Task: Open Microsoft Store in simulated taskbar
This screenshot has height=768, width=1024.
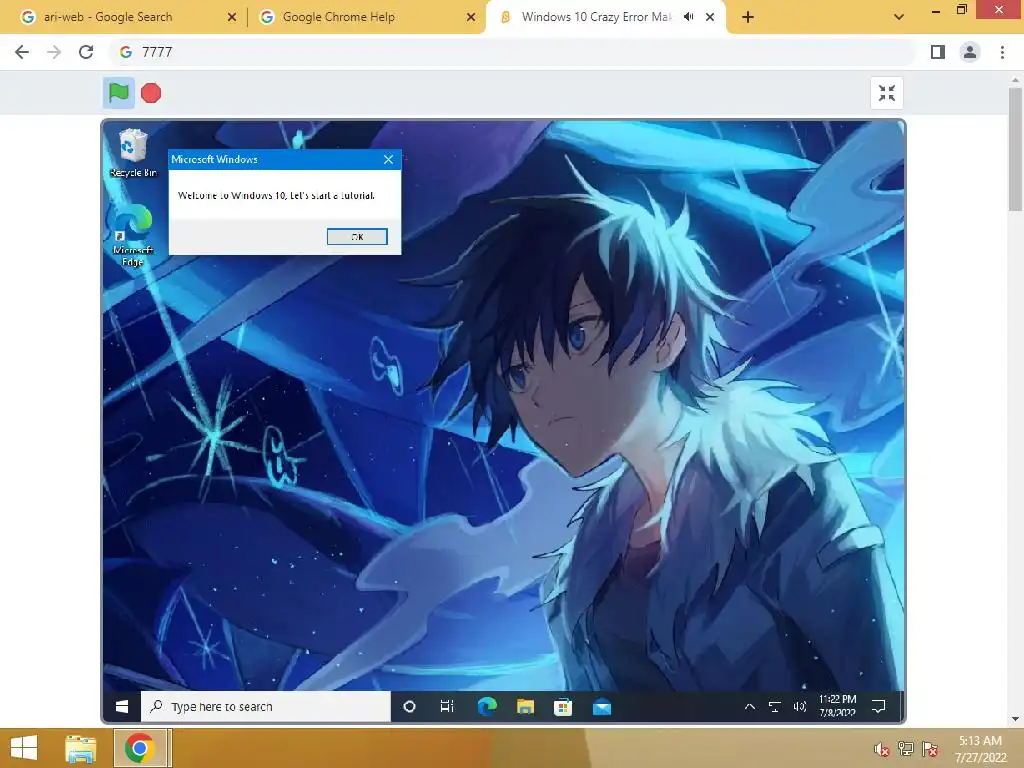Action: click(x=563, y=707)
